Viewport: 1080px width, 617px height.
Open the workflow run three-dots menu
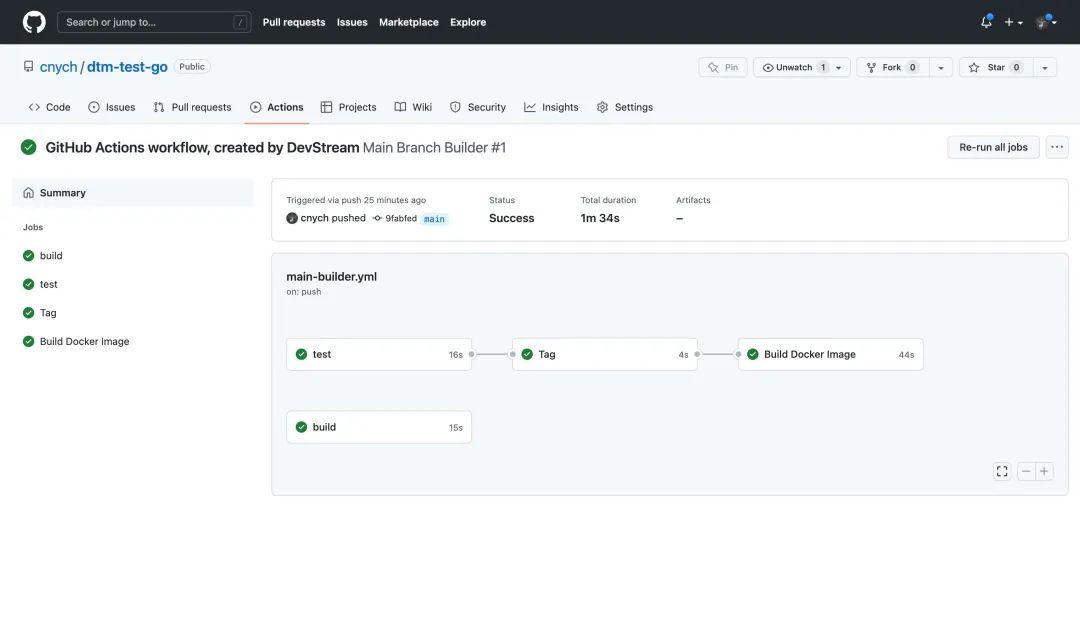(x=1057, y=147)
